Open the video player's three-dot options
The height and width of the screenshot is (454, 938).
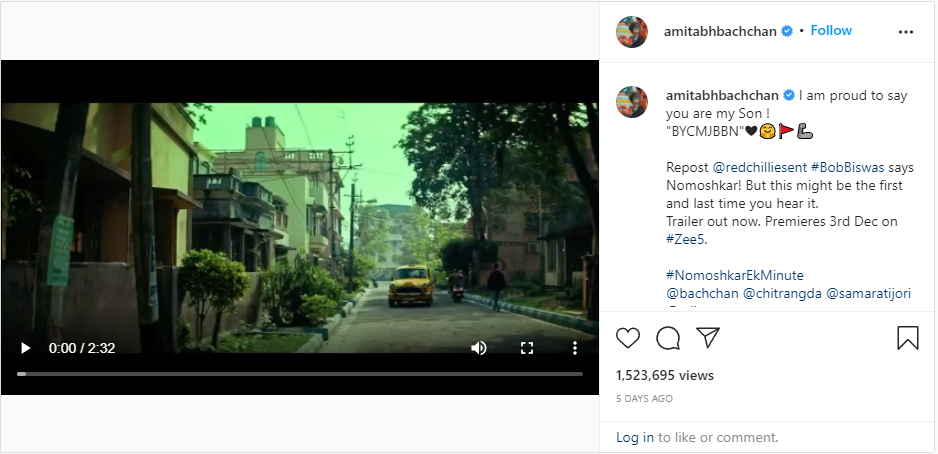[x=574, y=348]
